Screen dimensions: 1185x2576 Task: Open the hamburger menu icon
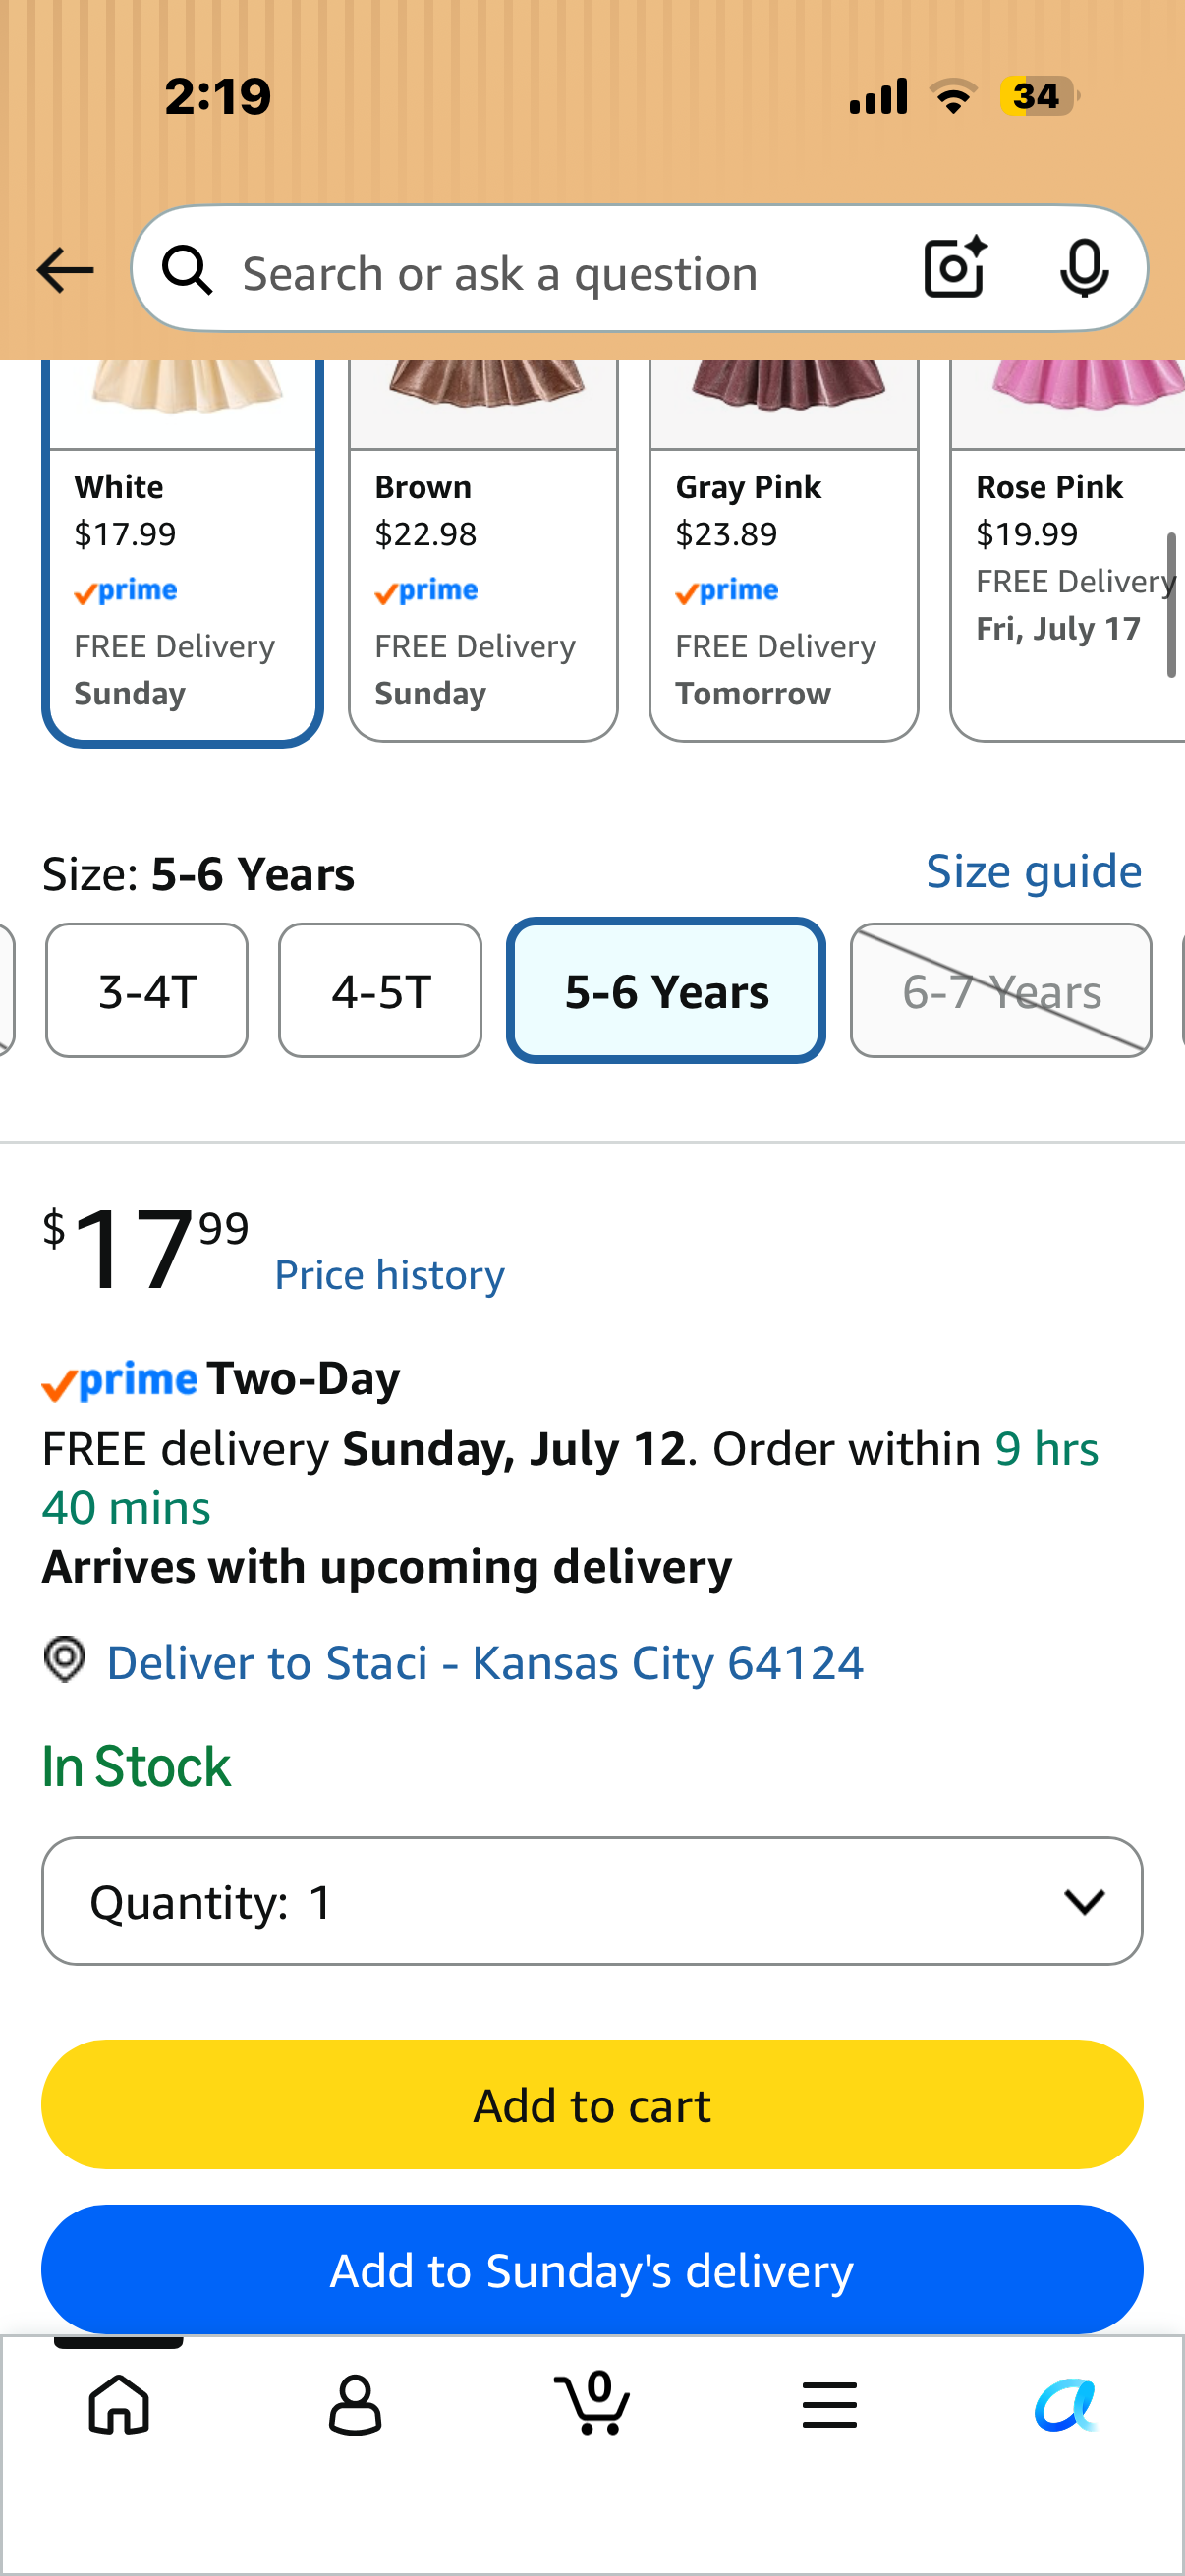(x=829, y=2404)
